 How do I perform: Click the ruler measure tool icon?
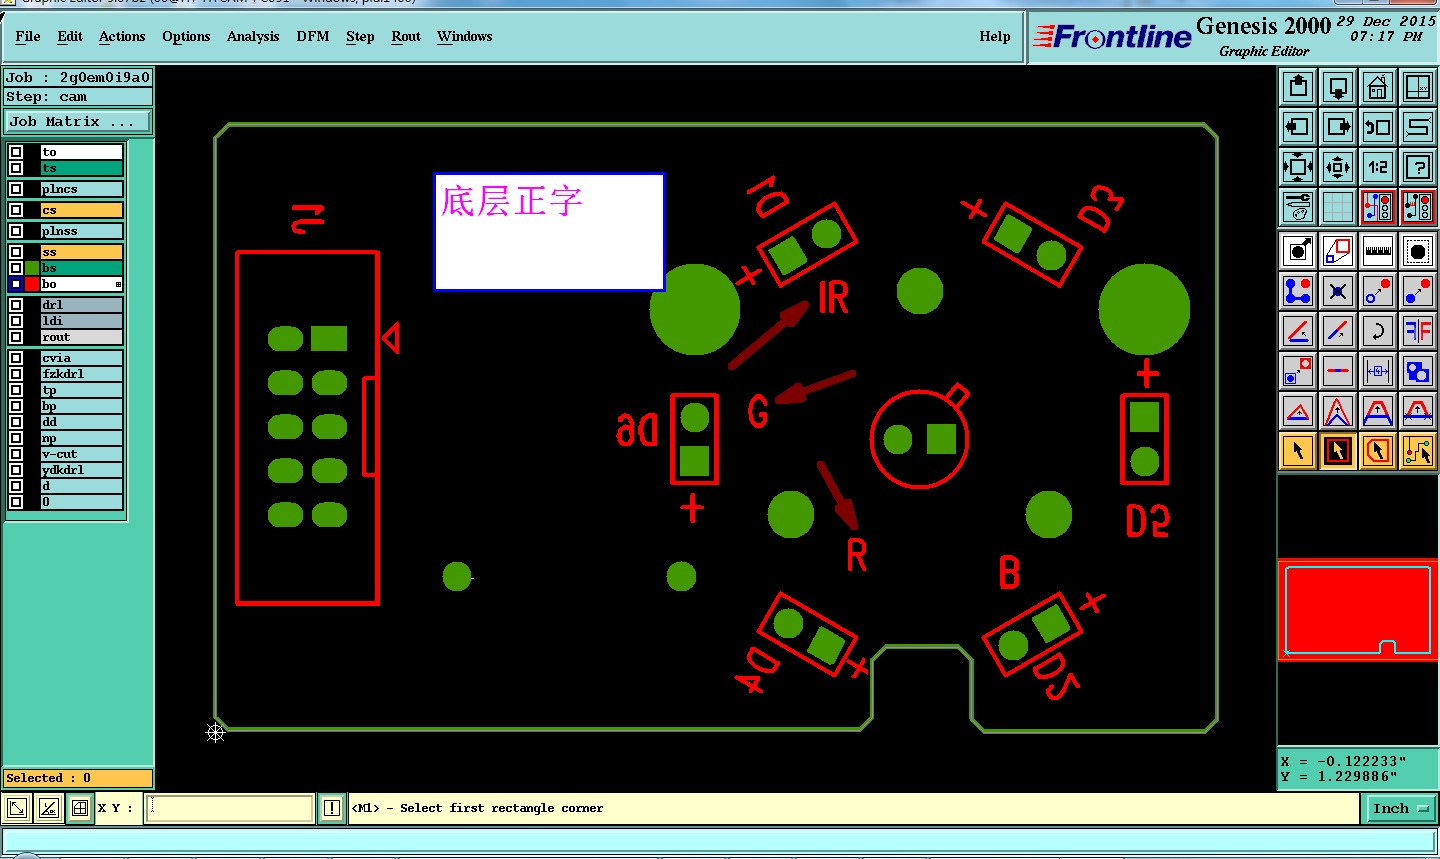(x=1378, y=251)
